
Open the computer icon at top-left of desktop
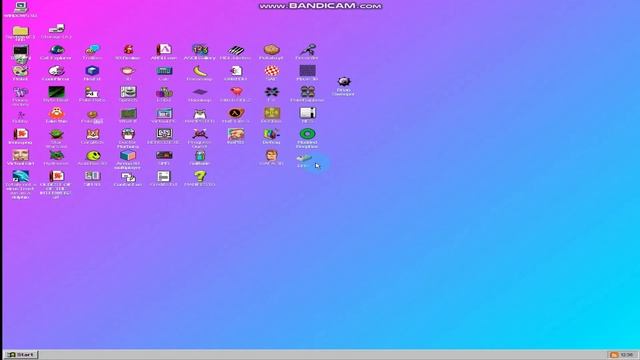coord(20,7)
